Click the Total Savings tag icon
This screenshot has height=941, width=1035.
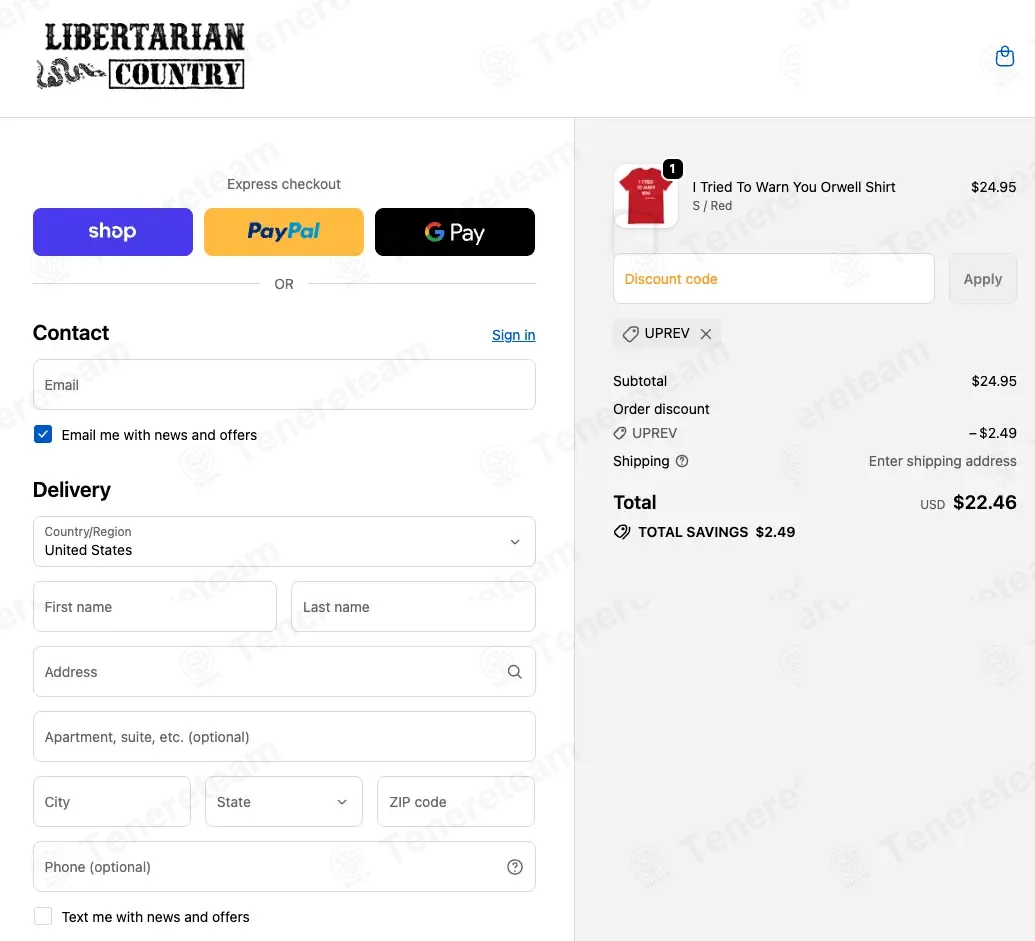(622, 532)
